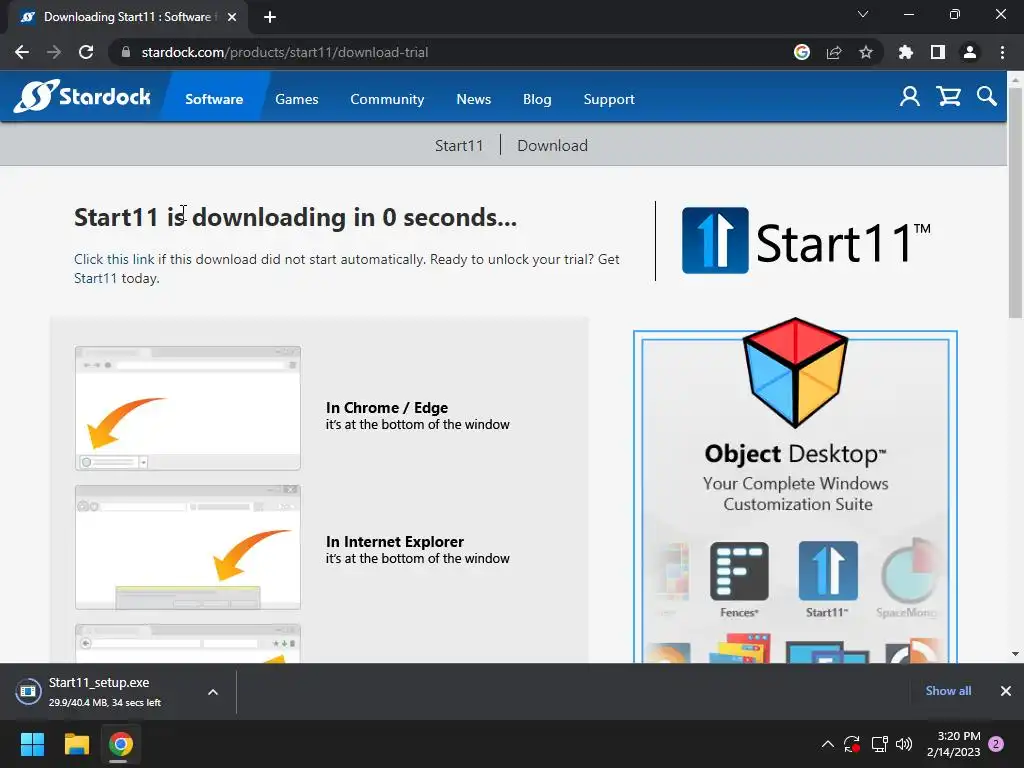Open the clock showing 3:20 PM 2/14/2023
This screenshot has height=768, width=1024.
(953, 744)
